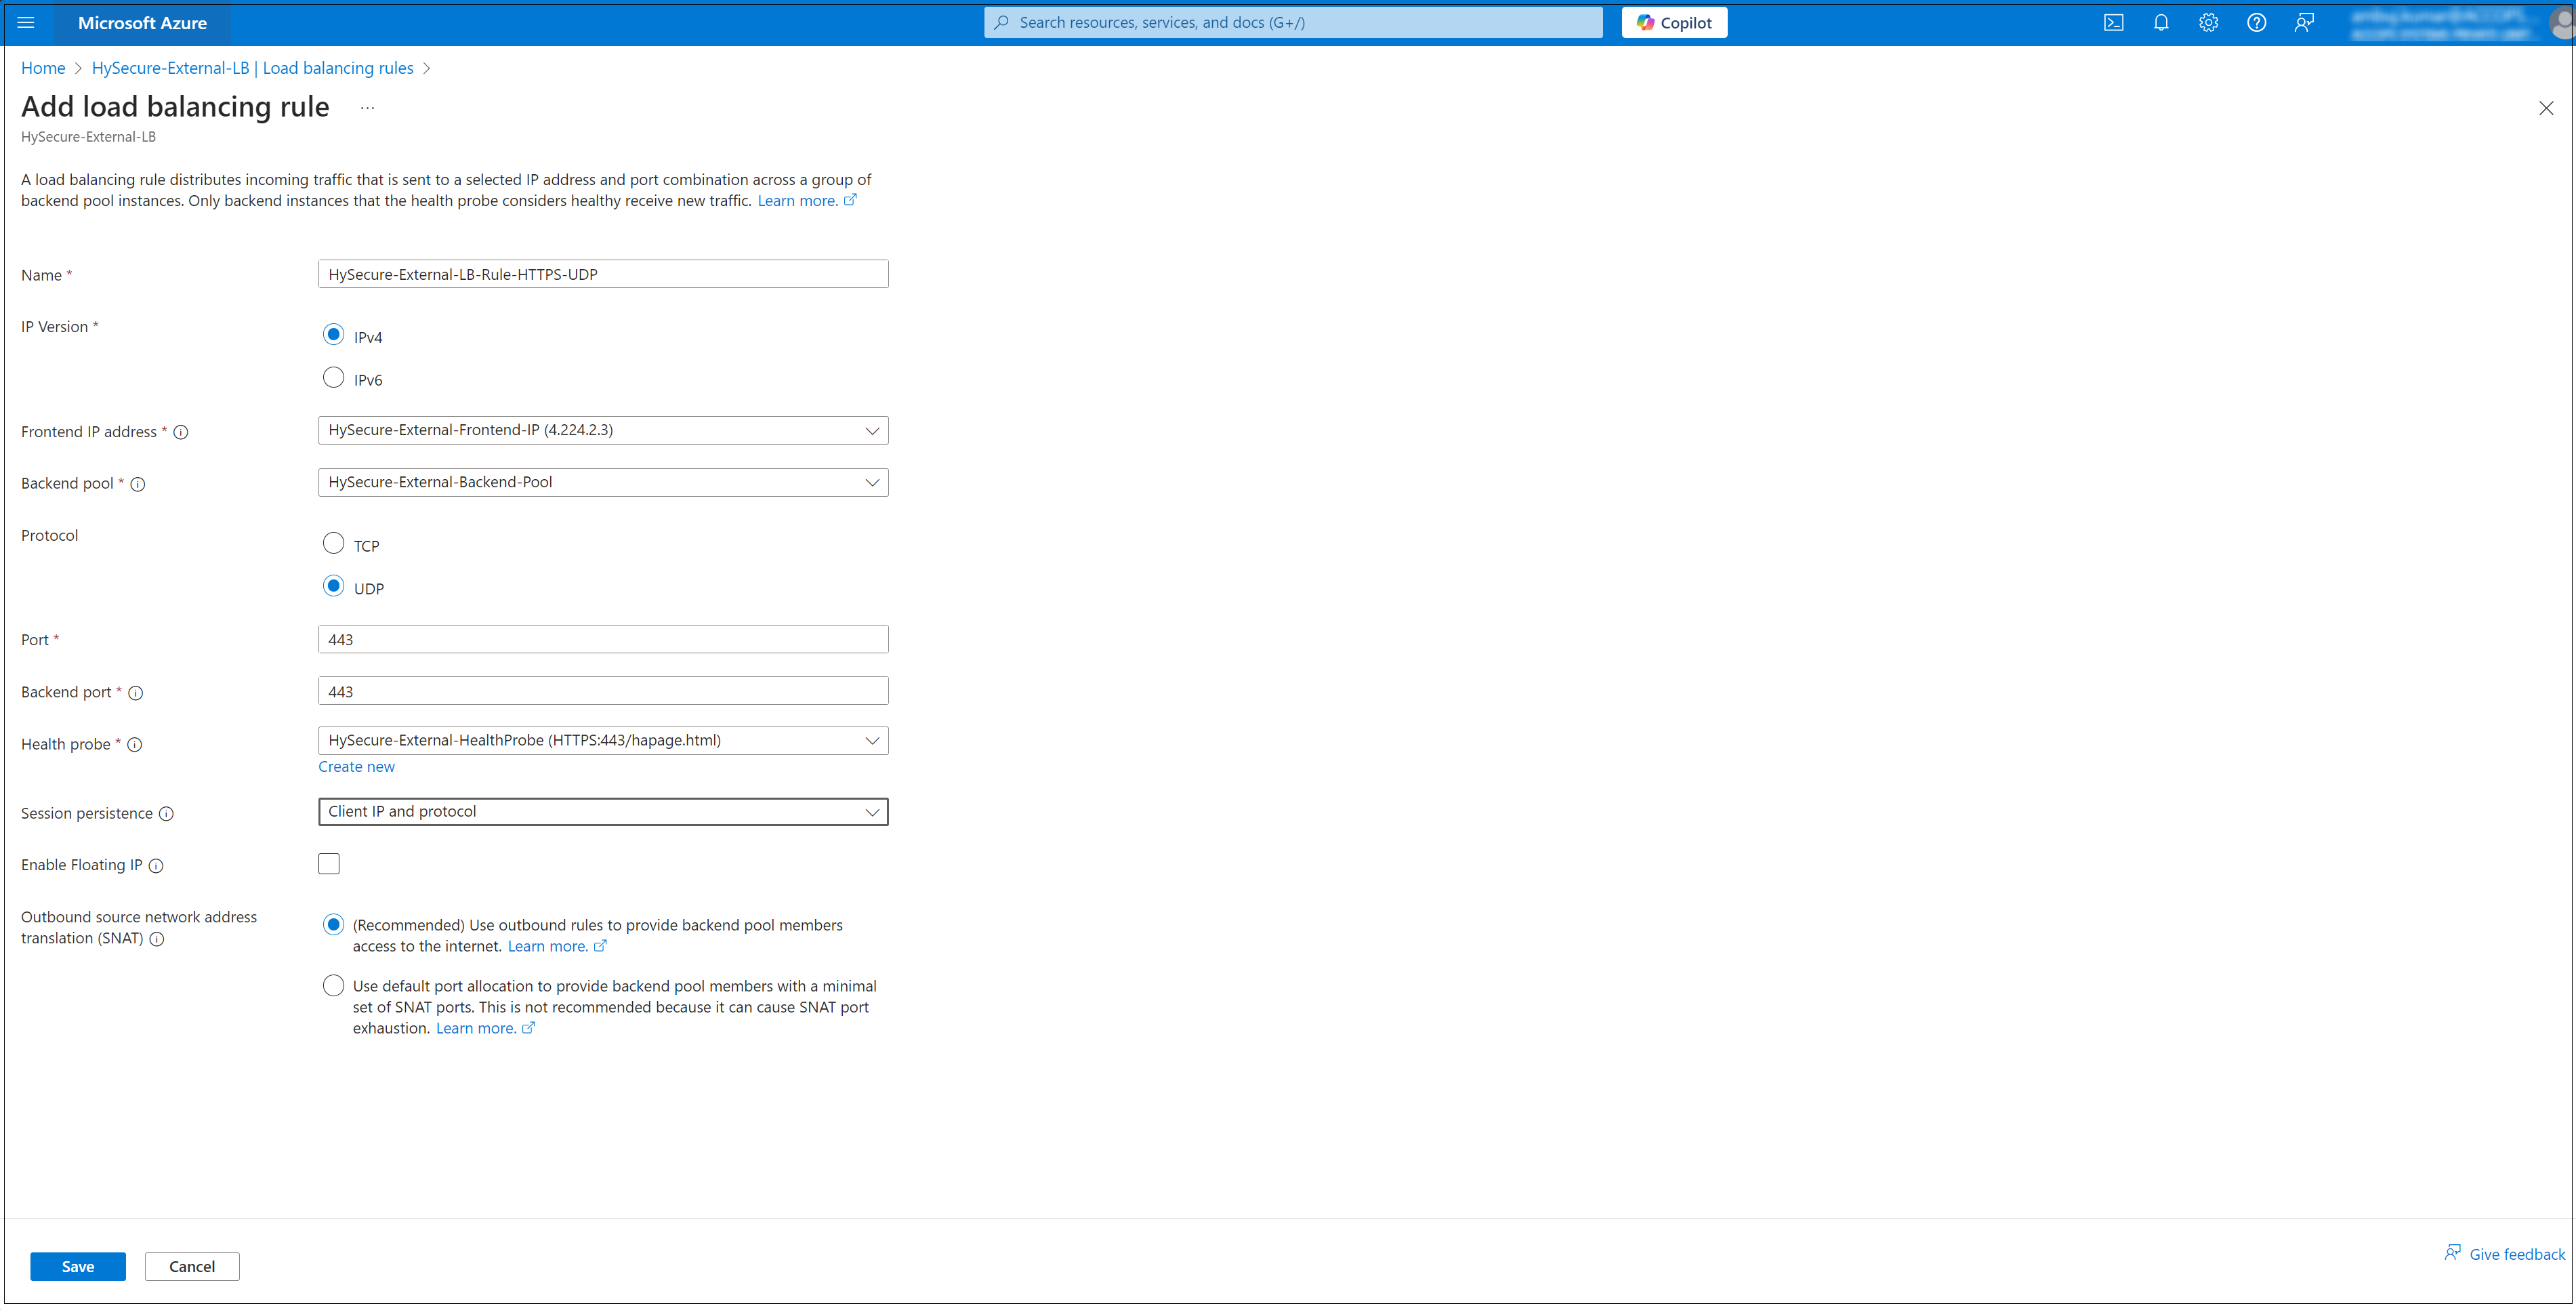Open the portal settings gear
Screen dimensions: 2576x1310
(x=2208, y=23)
